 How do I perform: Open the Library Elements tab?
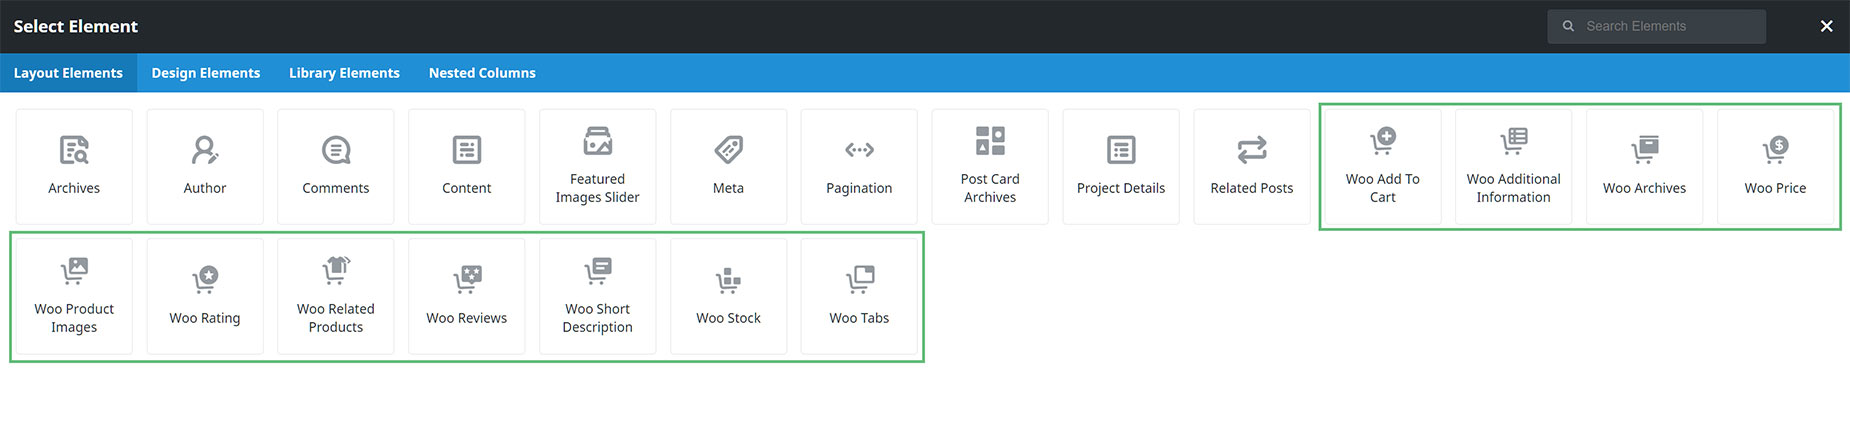pos(344,73)
